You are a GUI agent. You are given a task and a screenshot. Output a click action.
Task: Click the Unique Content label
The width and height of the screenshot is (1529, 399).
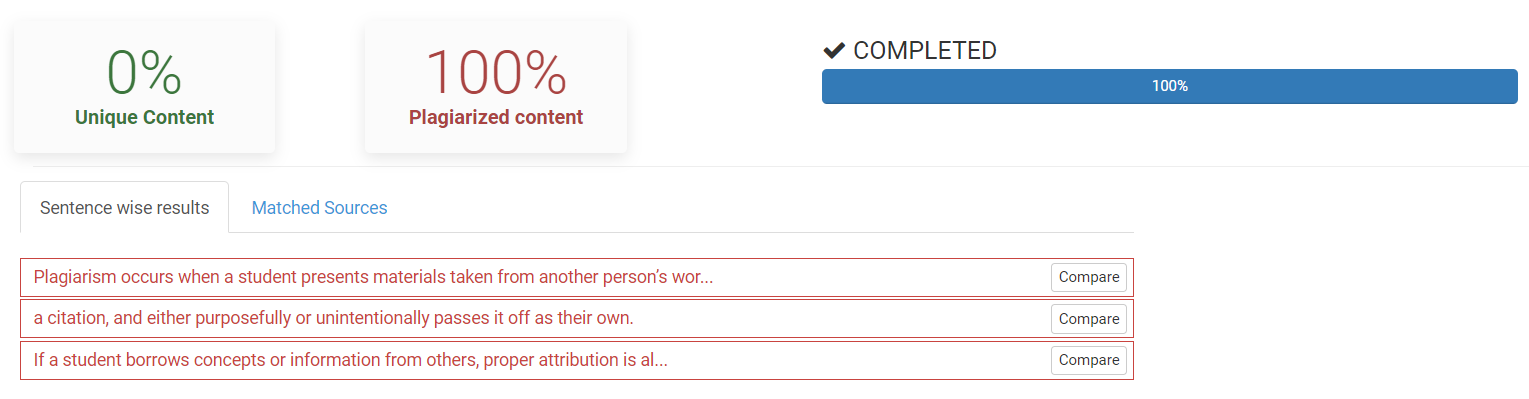coord(144,117)
